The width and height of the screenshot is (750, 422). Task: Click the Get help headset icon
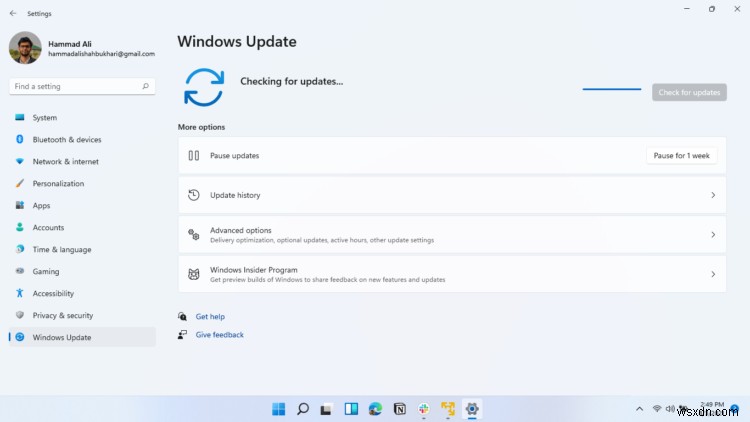point(182,316)
